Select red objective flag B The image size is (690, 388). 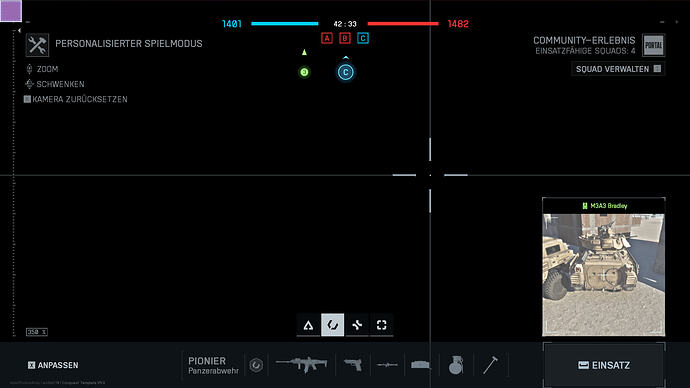345,38
